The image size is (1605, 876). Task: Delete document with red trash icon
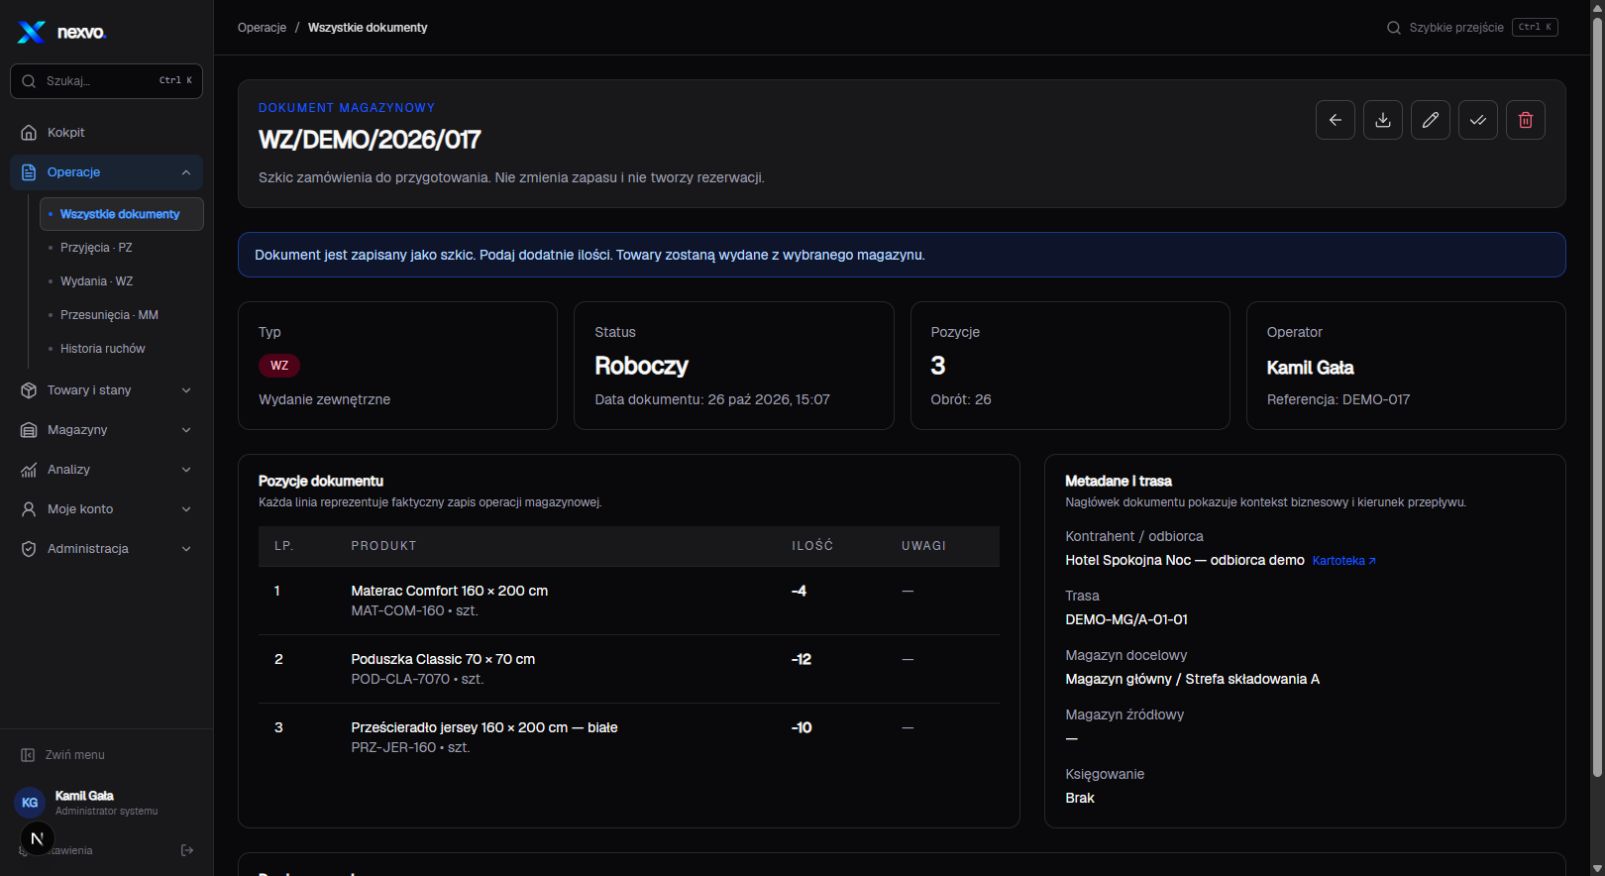[x=1525, y=120]
